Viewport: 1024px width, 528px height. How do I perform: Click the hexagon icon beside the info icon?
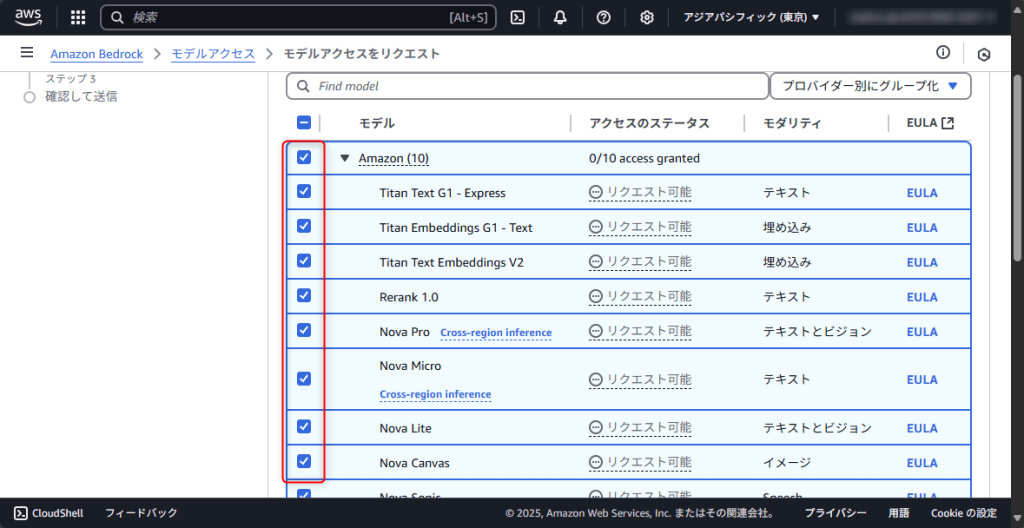coord(984,55)
